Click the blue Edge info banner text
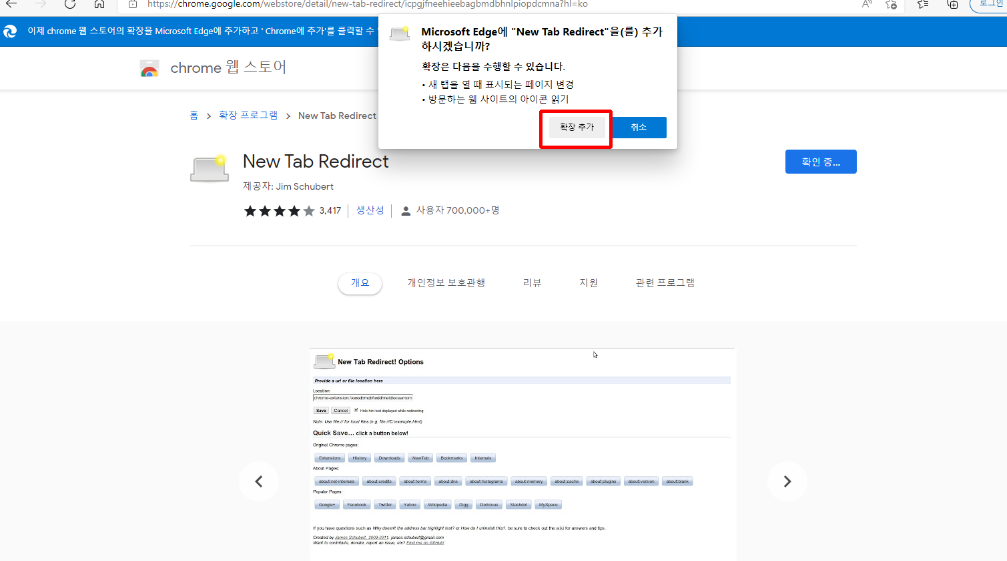The height and width of the screenshot is (561, 1007). [200, 31]
